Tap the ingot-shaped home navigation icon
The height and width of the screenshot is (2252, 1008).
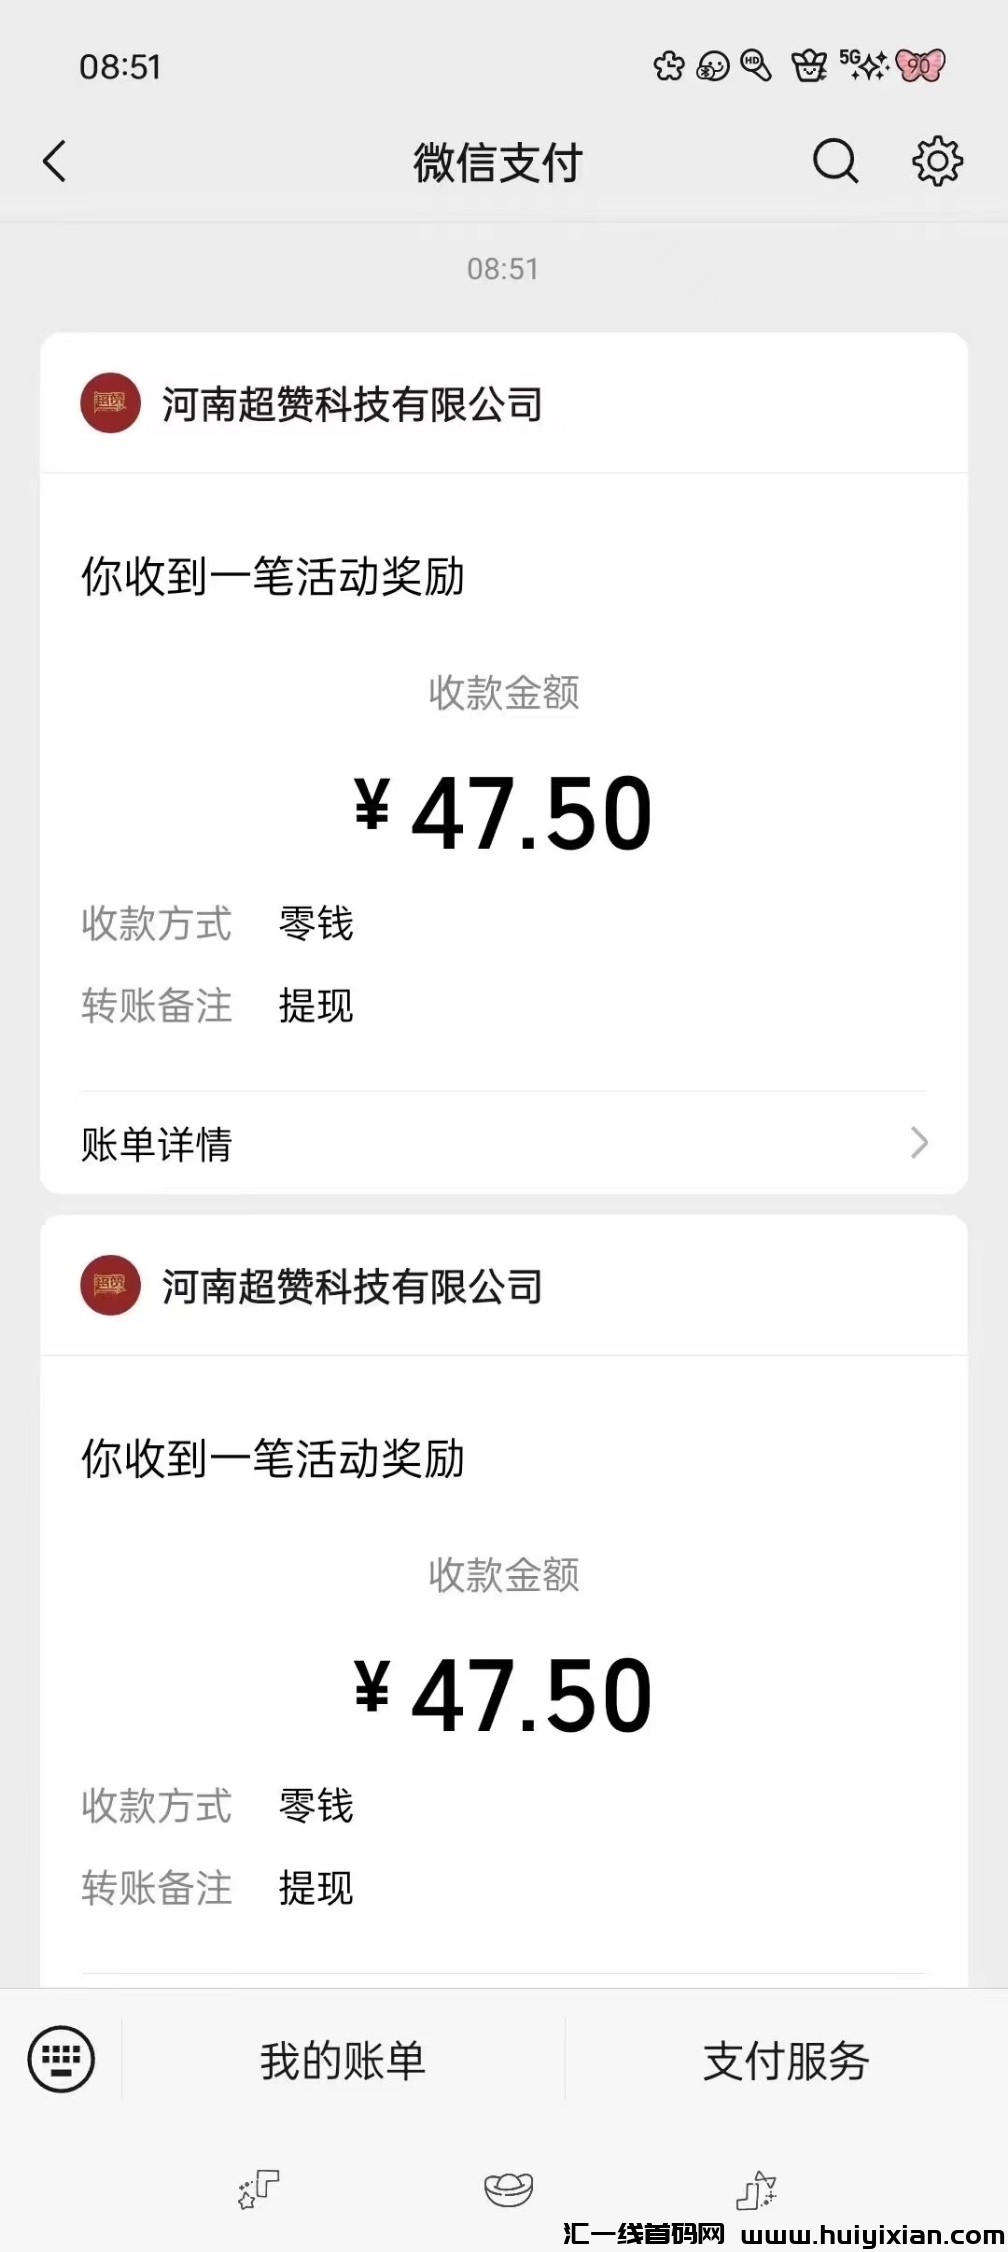coord(508,2188)
